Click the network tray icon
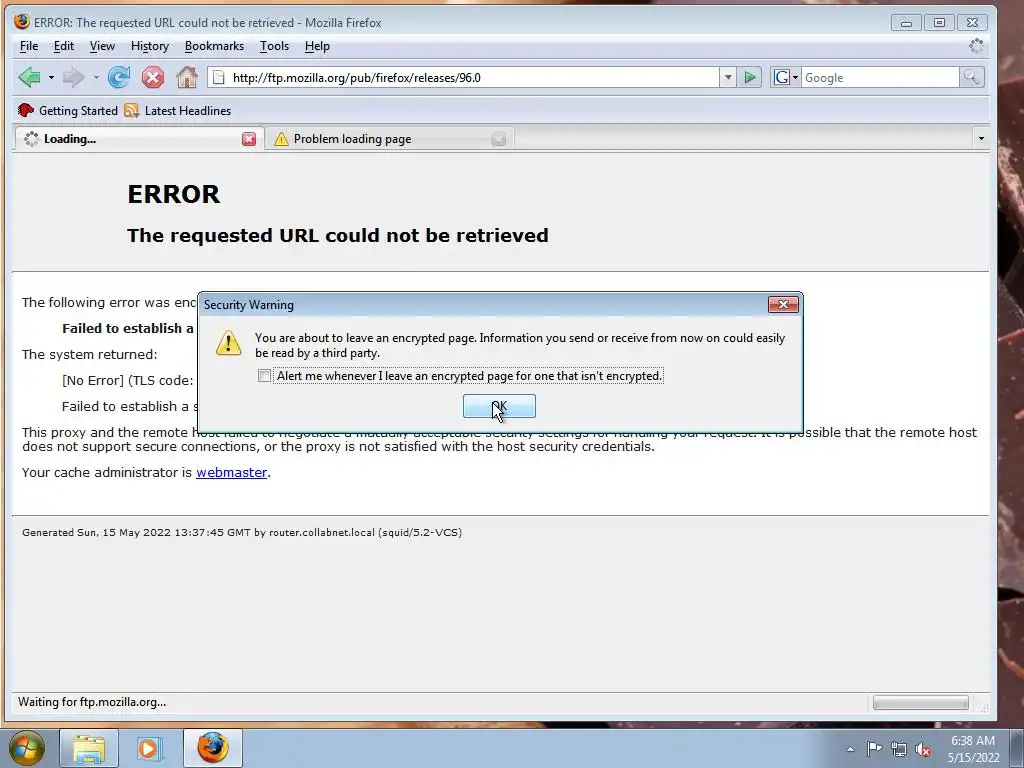Image resolution: width=1024 pixels, height=768 pixels. click(899, 750)
